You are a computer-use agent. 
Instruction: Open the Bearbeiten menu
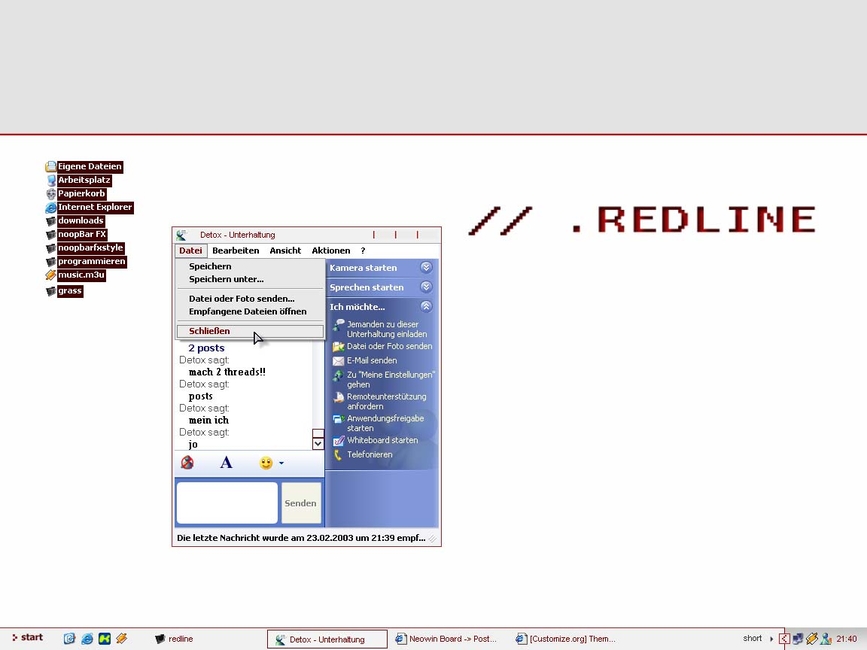tap(236, 250)
